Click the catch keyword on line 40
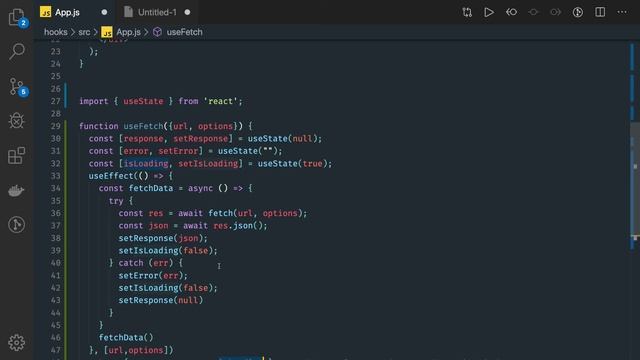Image resolution: width=640 pixels, height=360 pixels. (x=131, y=263)
